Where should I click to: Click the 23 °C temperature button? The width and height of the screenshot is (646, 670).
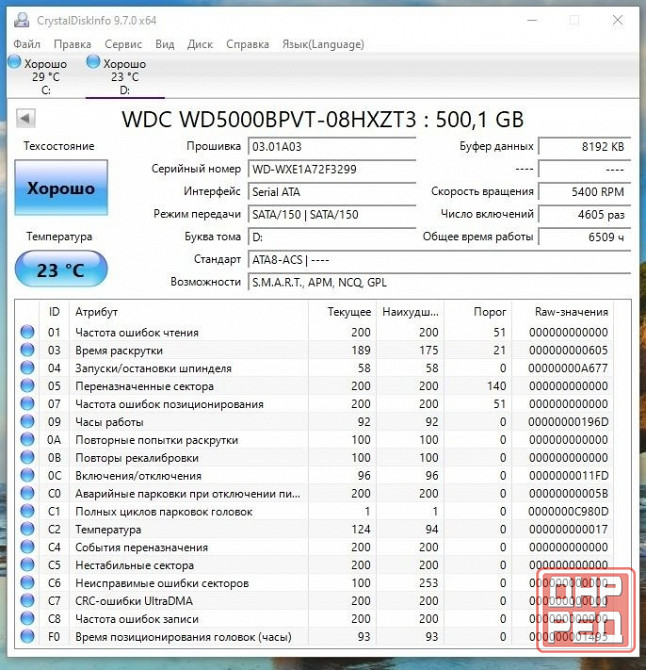pyautogui.click(x=61, y=269)
